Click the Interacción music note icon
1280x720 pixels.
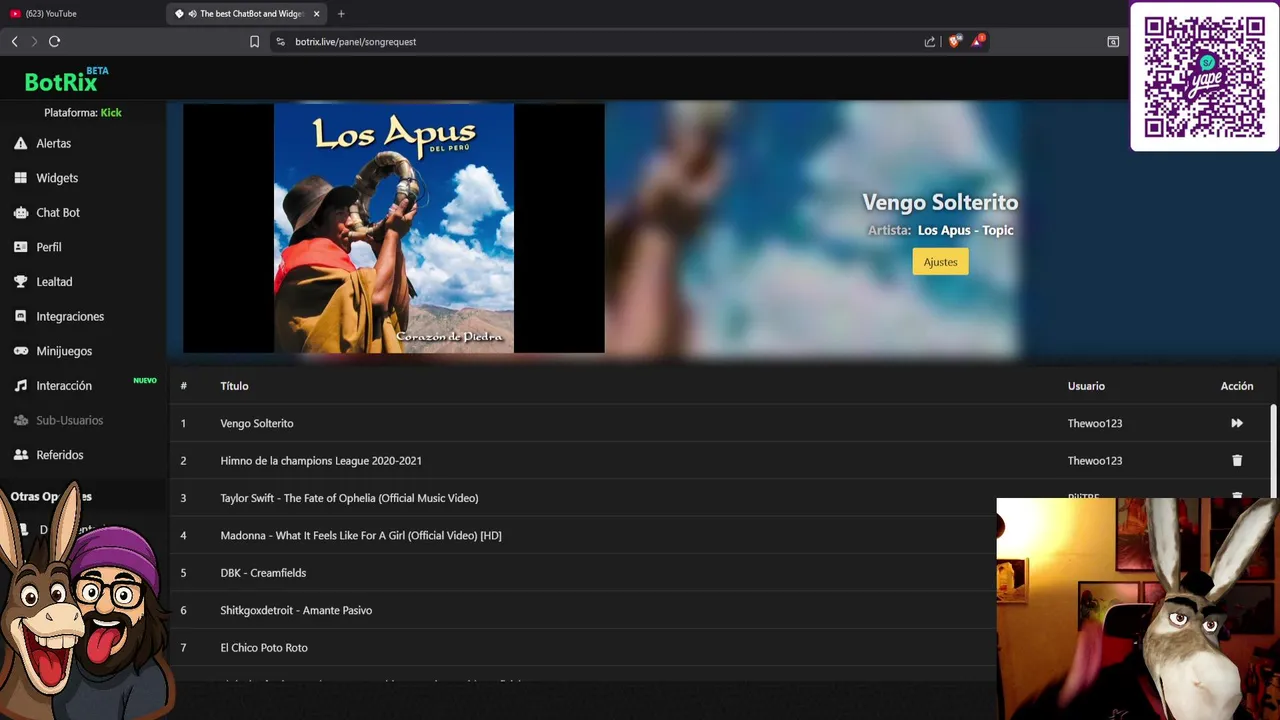click(20, 386)
